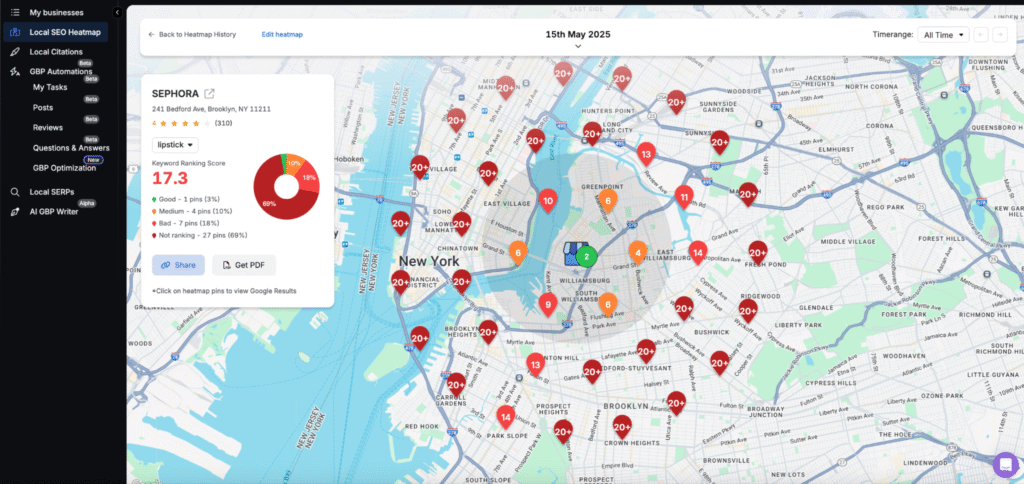1024x484 pixels.
Task: Click the AI GBP Writer pen icon
Action: [15, 212]
